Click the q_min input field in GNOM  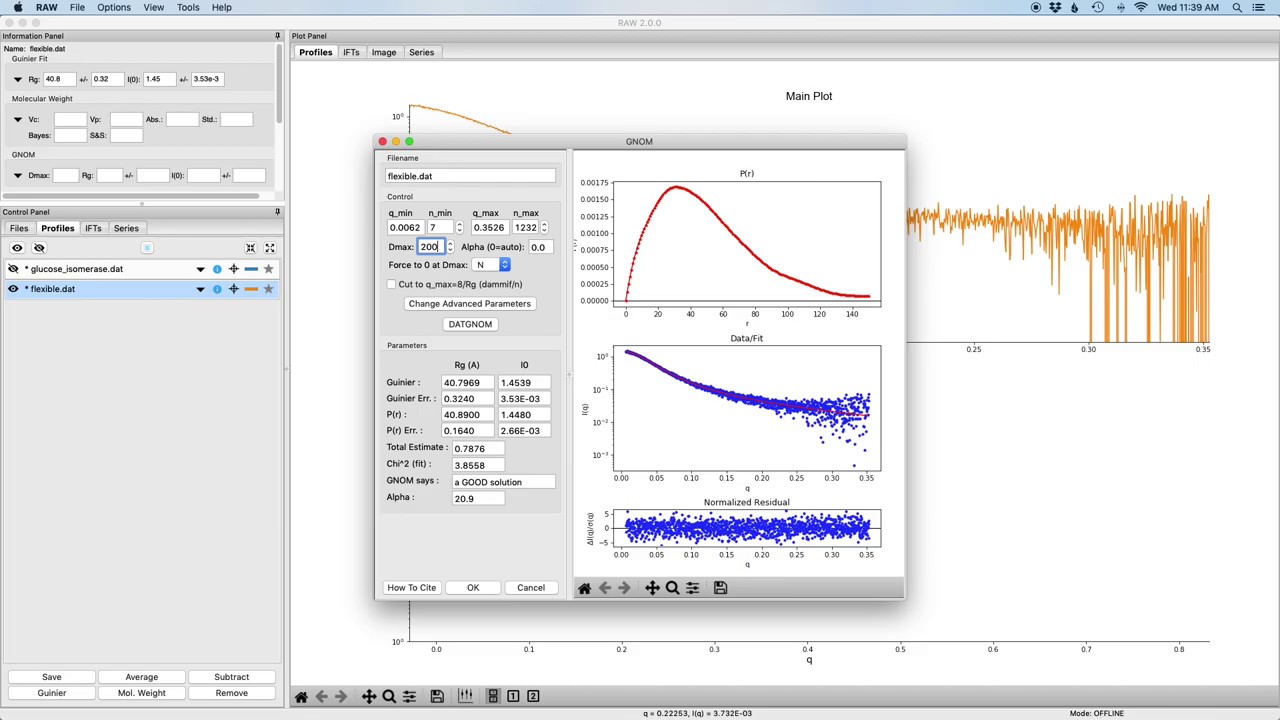405,227
